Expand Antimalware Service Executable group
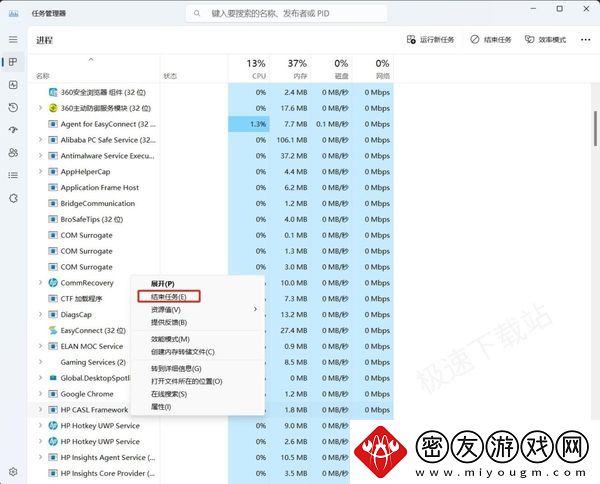The image size is (600, 484). click(40, 156)
